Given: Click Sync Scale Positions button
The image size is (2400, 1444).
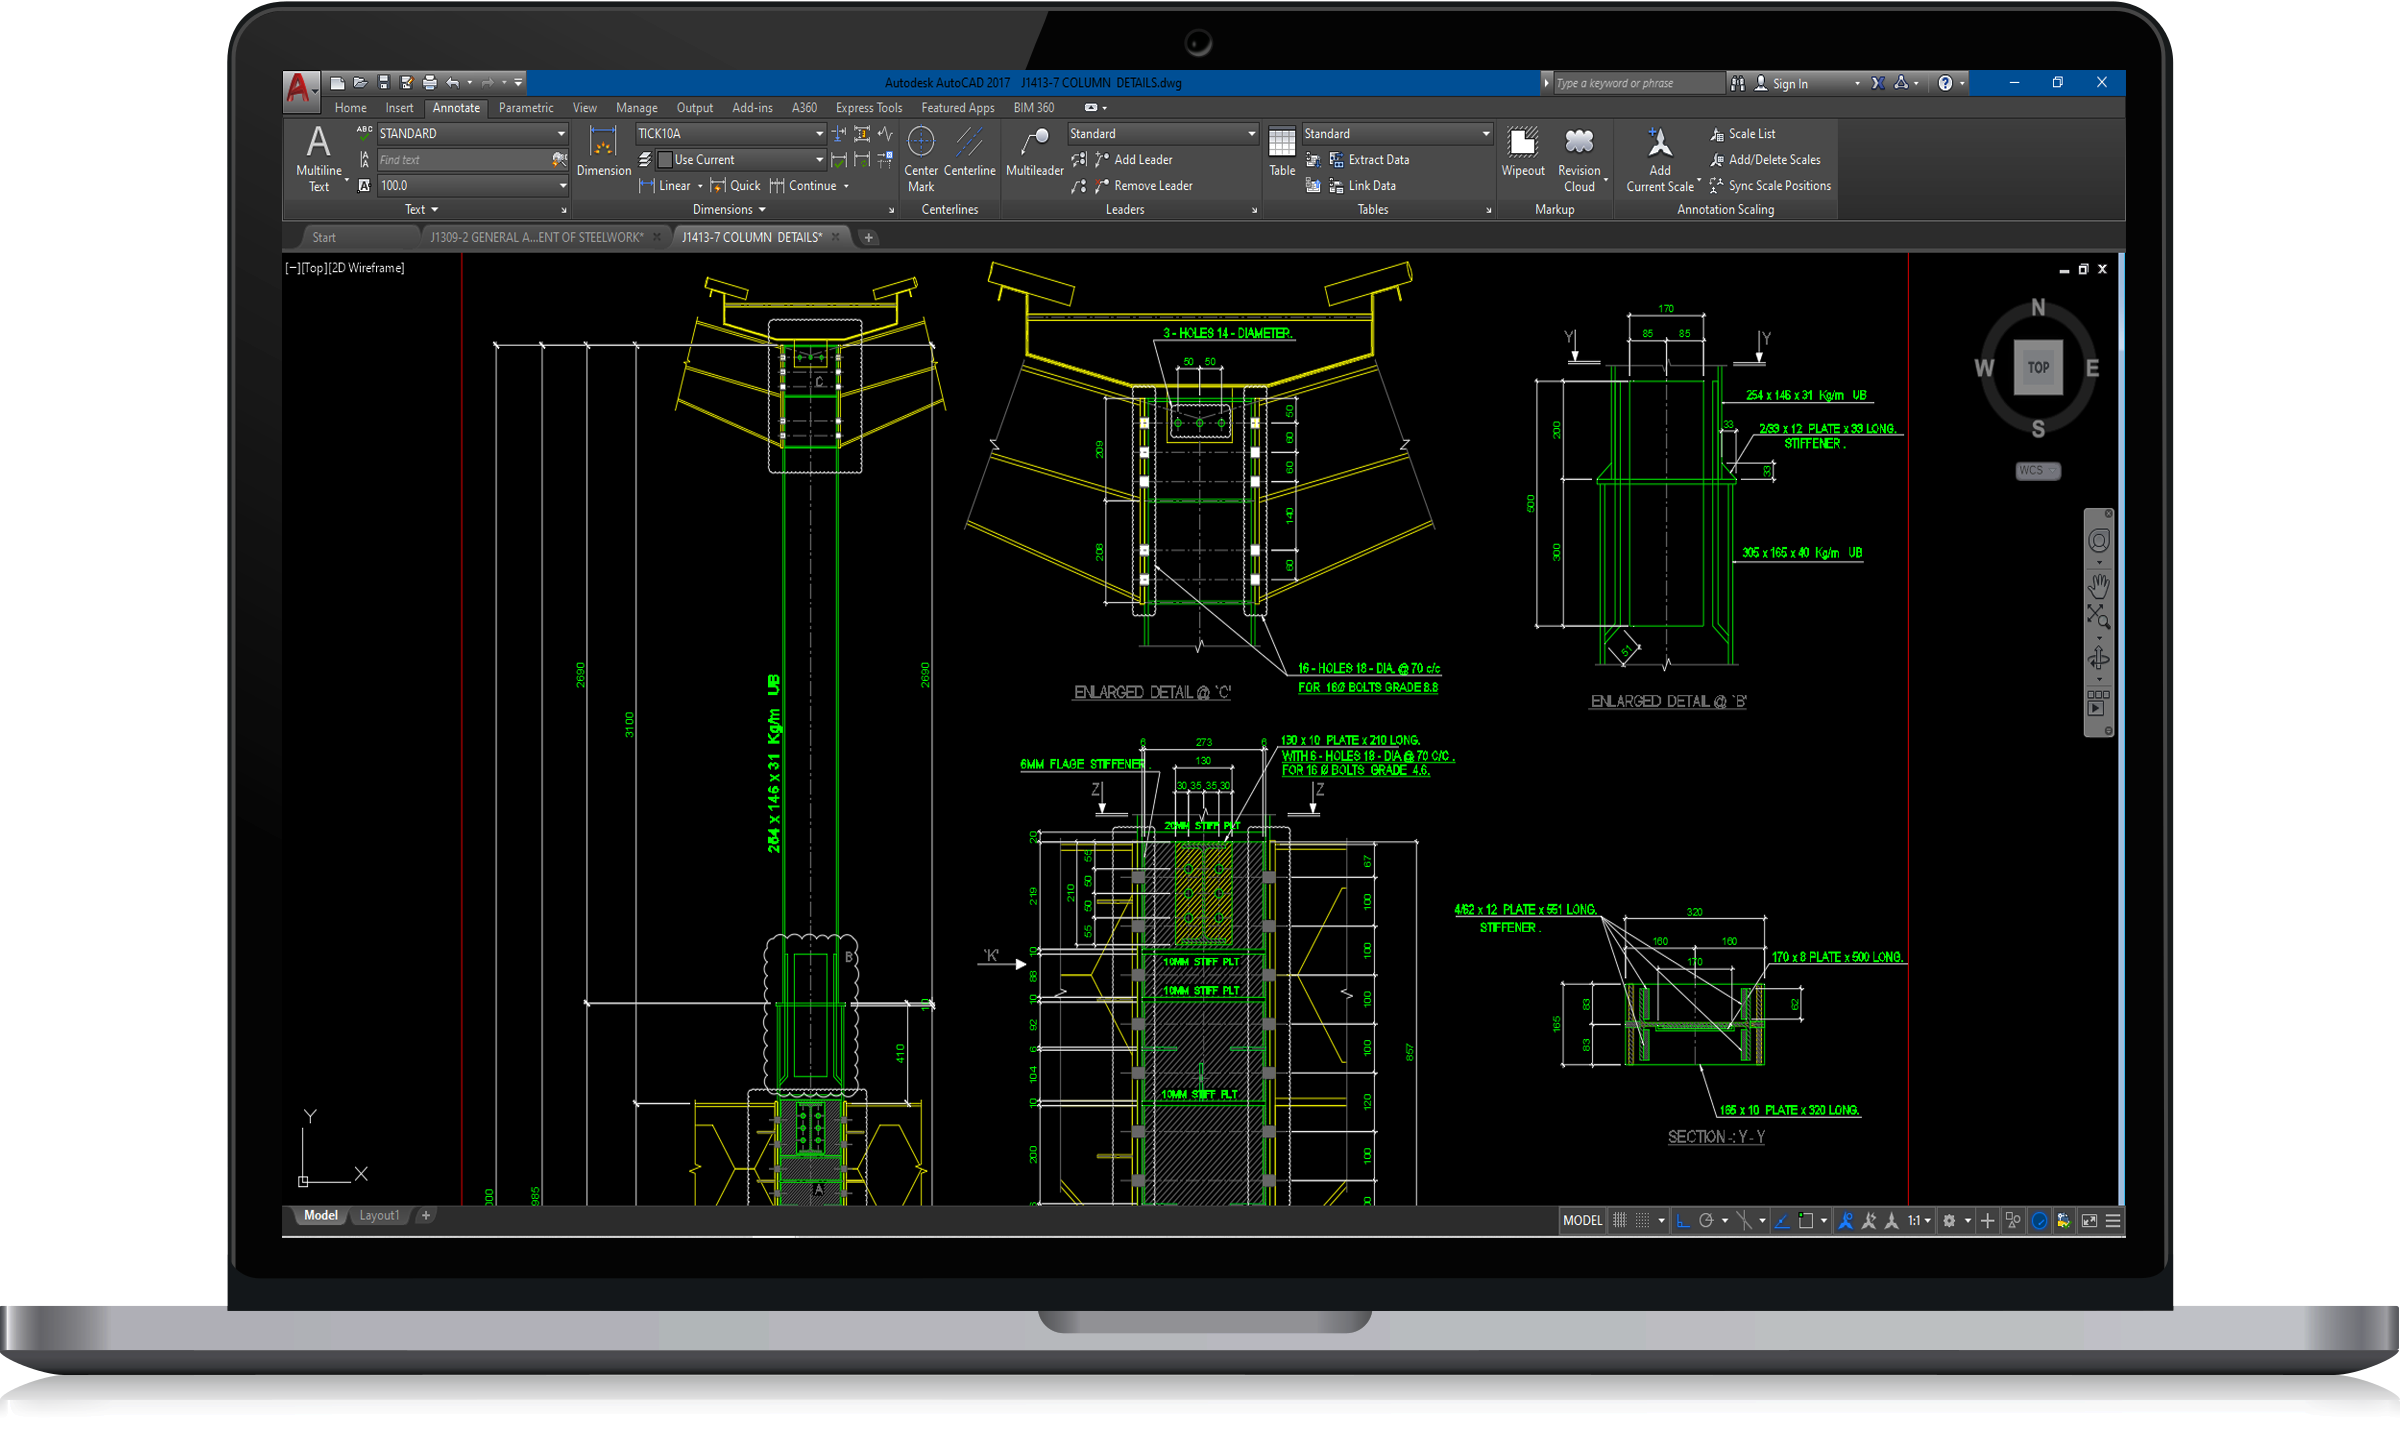Looking at the screenshot, I should click(1770, 186).
